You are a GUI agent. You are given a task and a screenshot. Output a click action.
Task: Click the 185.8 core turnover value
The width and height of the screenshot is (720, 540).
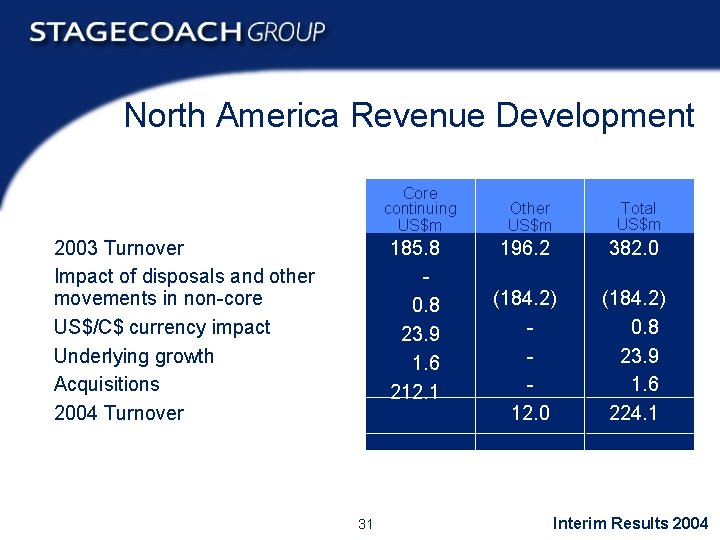pos(415,248)
